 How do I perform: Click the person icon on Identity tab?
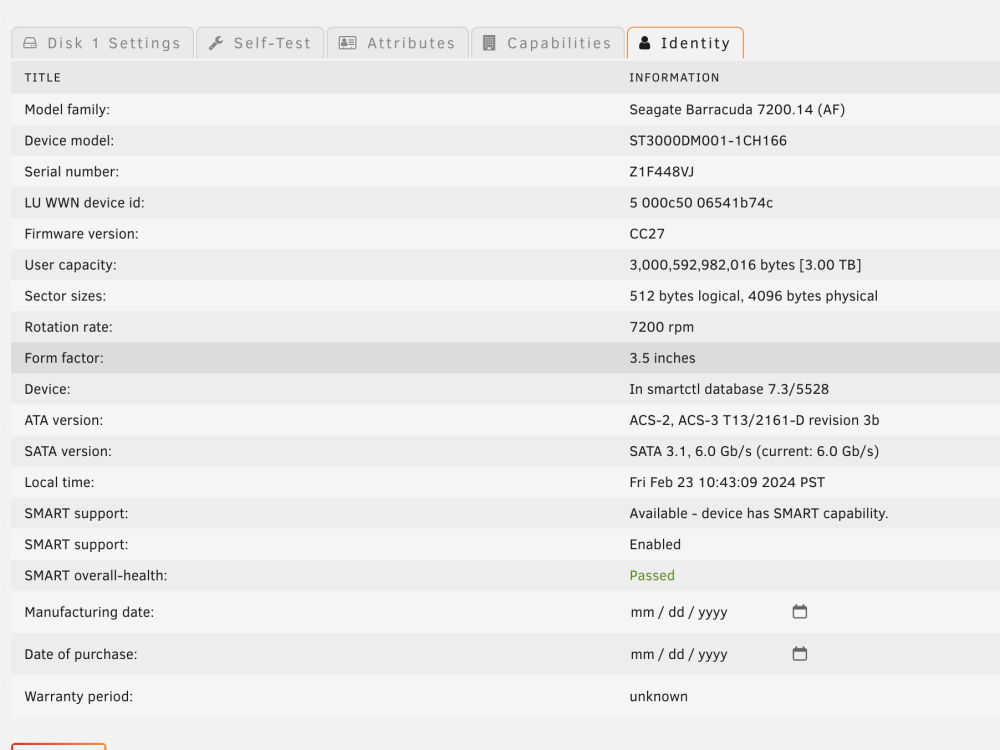coord(645,43)
